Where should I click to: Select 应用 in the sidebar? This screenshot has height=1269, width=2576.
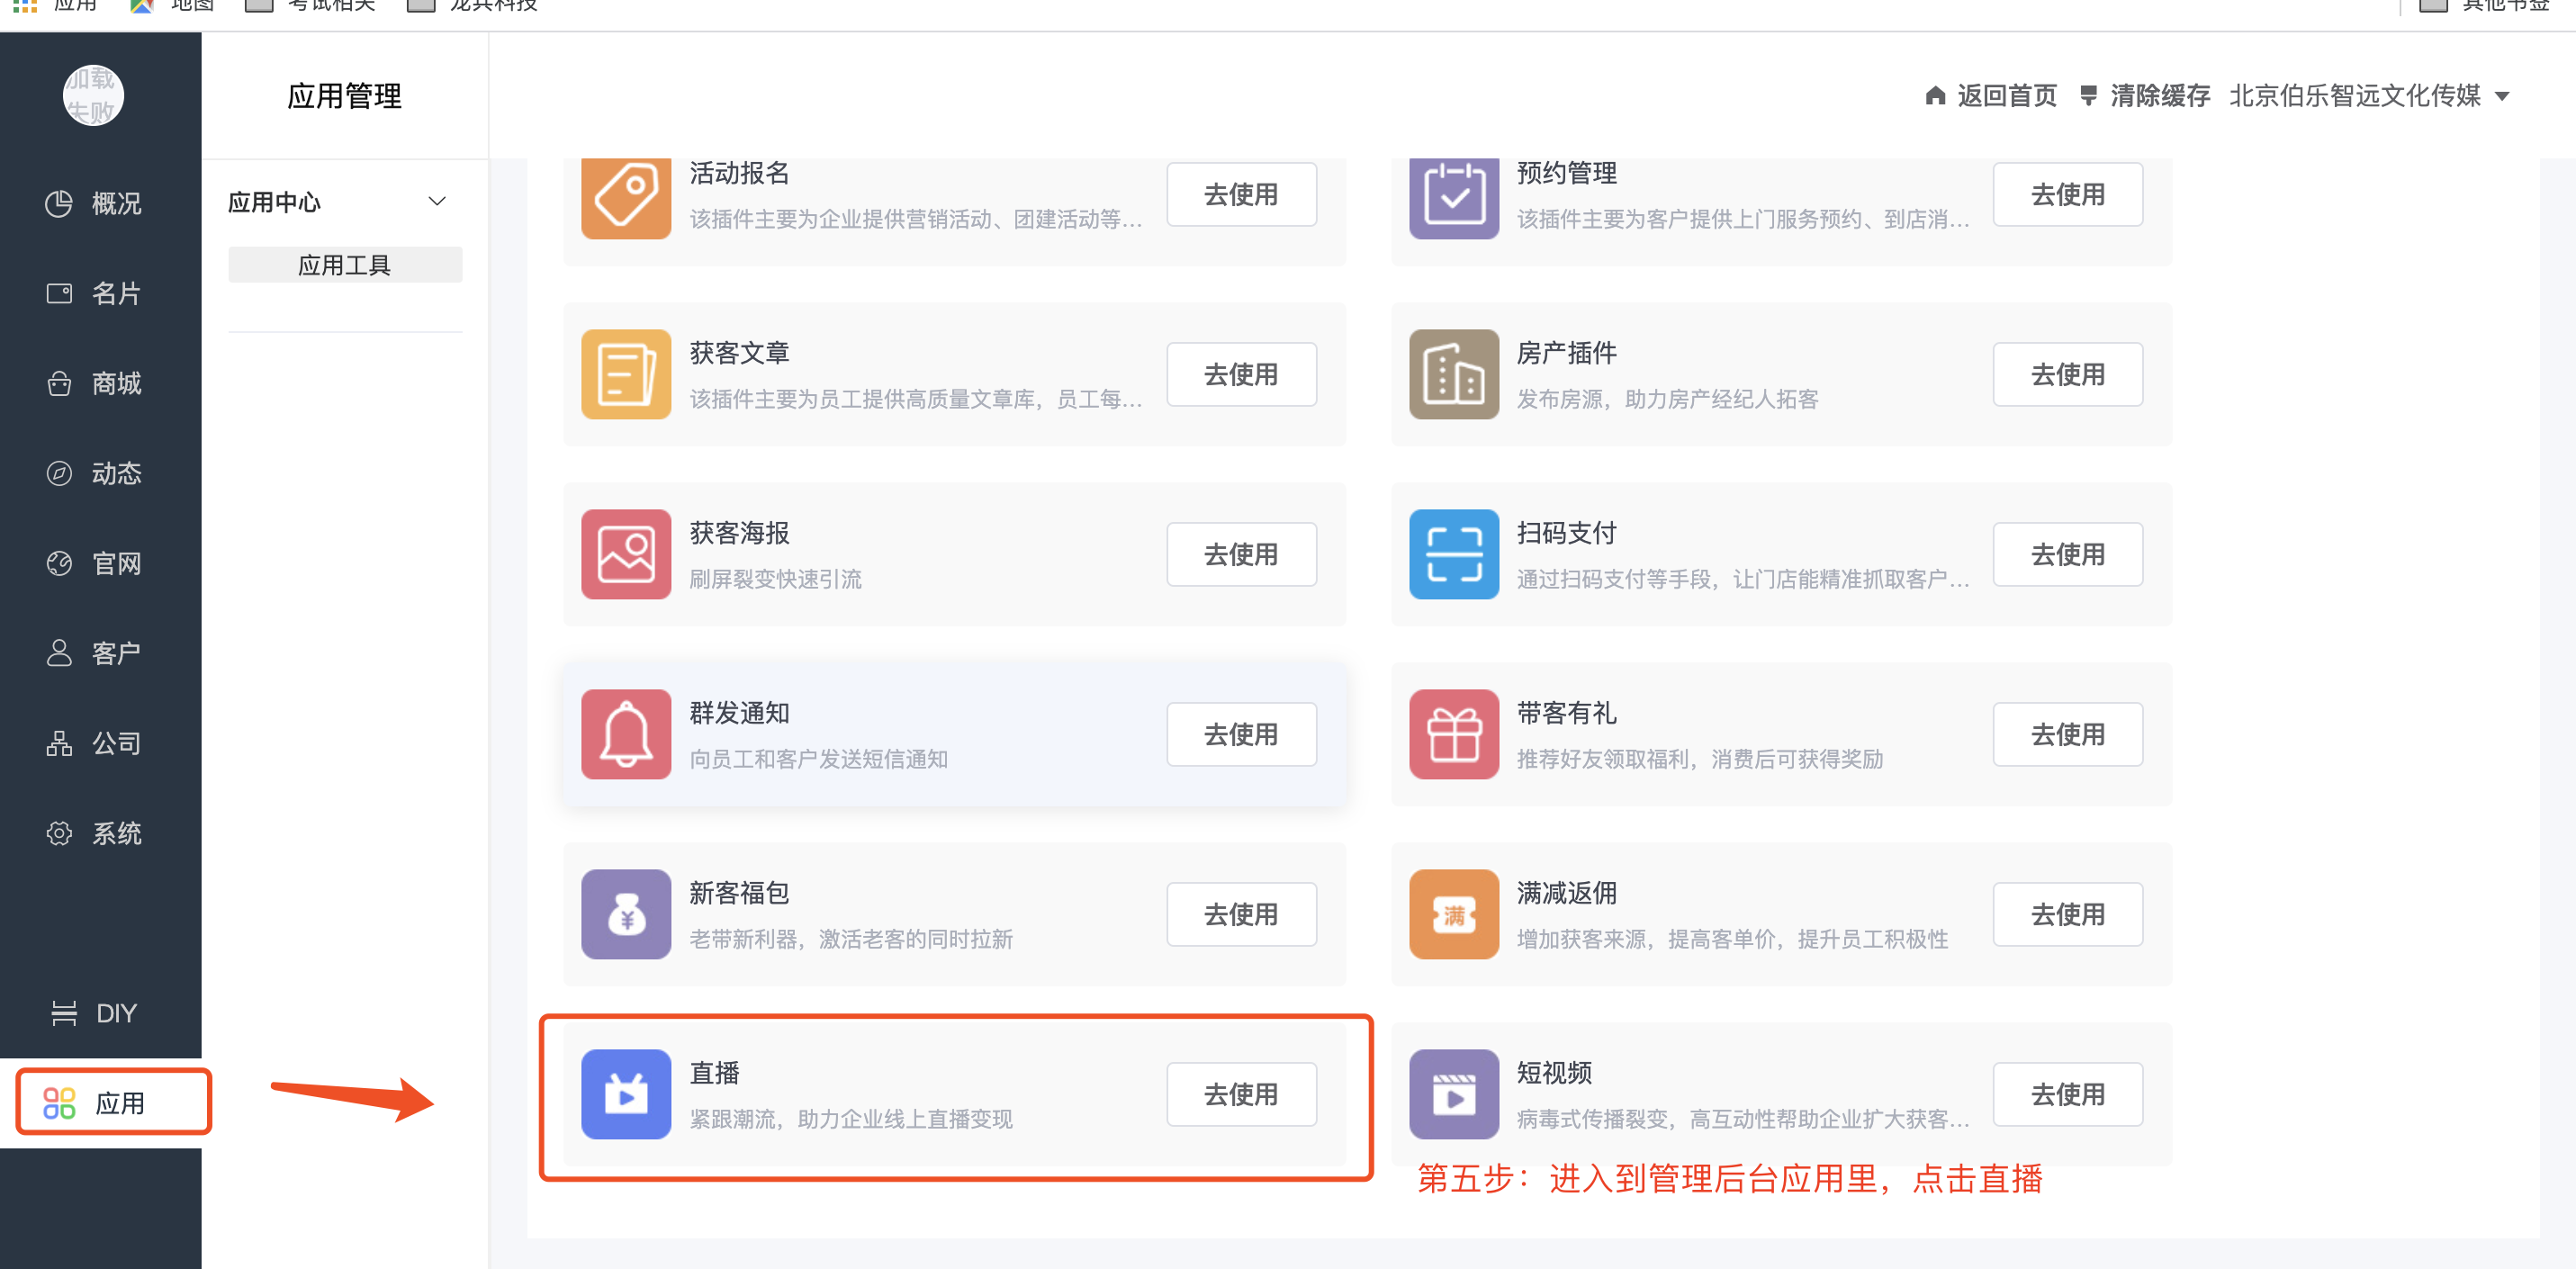pos(101,1103)
